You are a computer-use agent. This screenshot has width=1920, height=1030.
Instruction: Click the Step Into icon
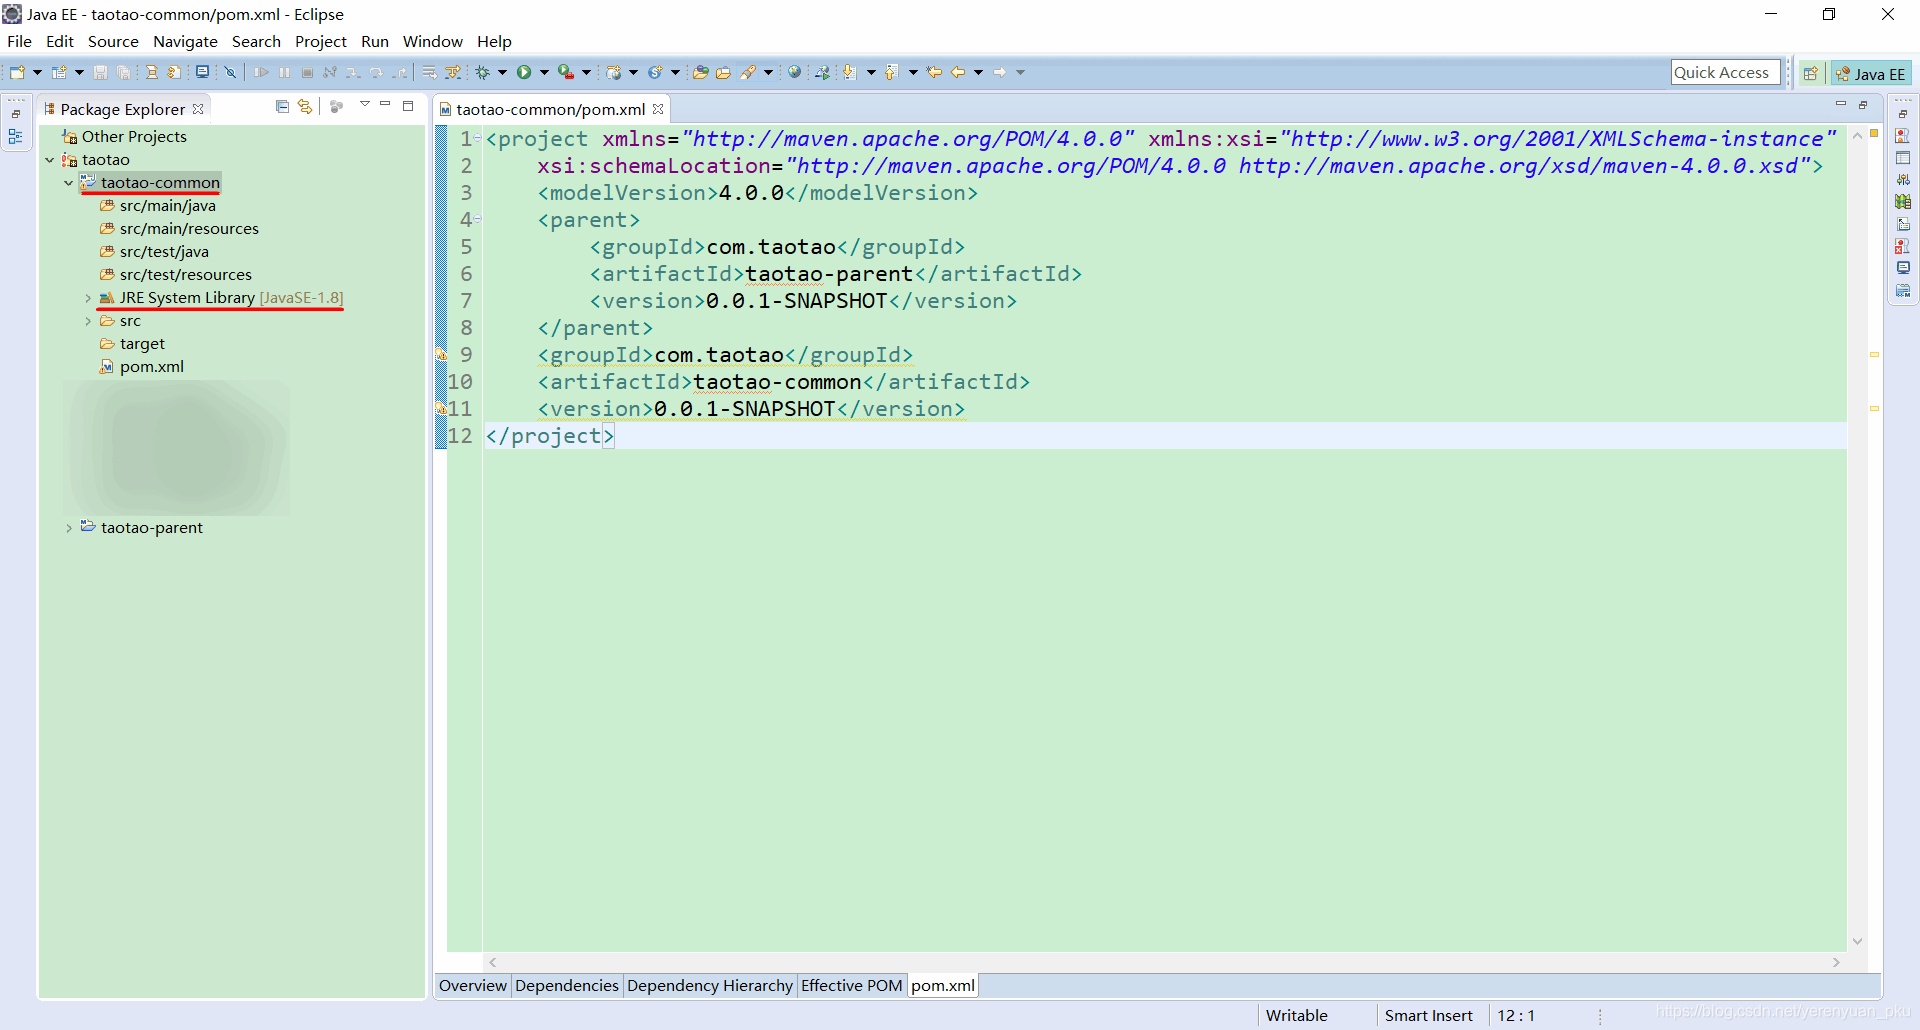[353, 72]
